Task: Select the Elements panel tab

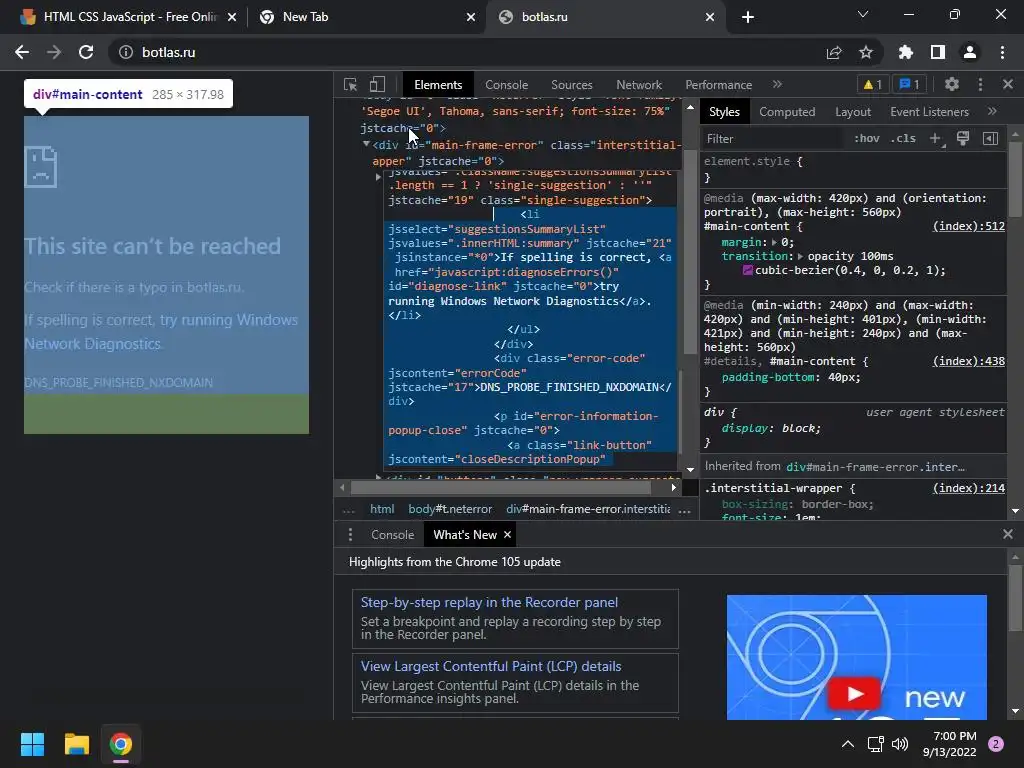Action: pos(438,85)
